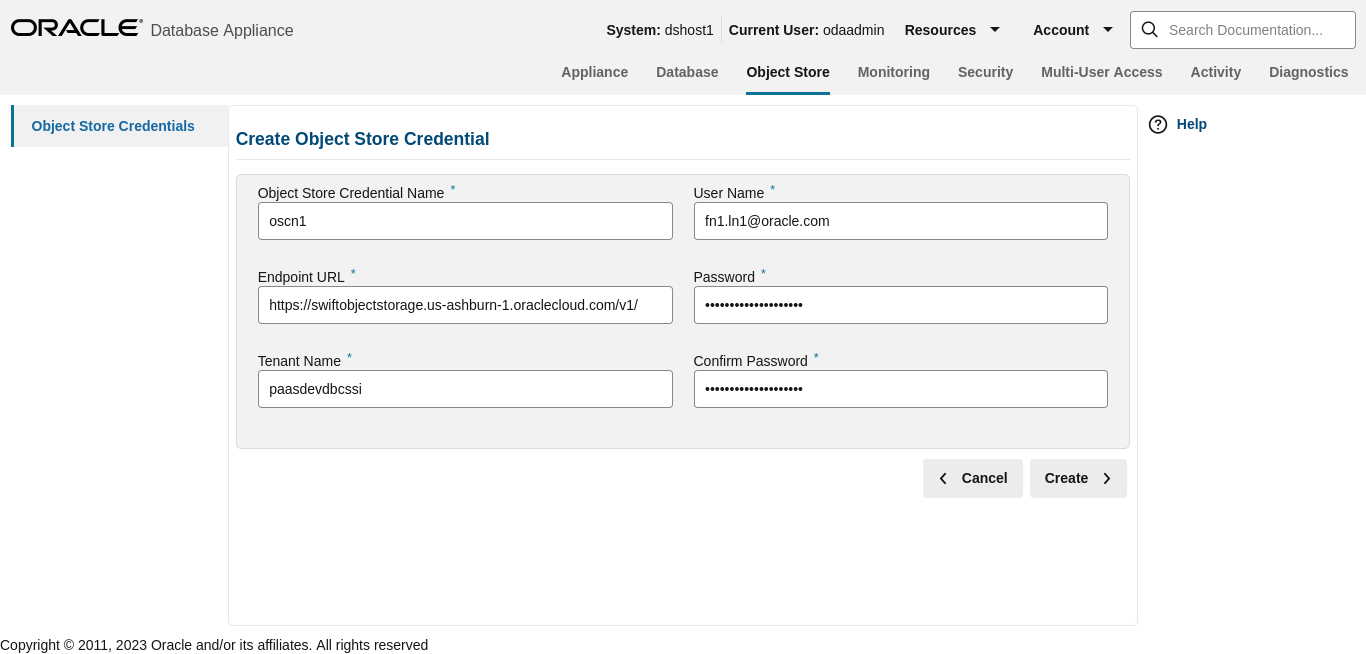Open the Diagnostics tab
The height and width of the screenshot is (654, 1366).
(x=1308, y=72)
